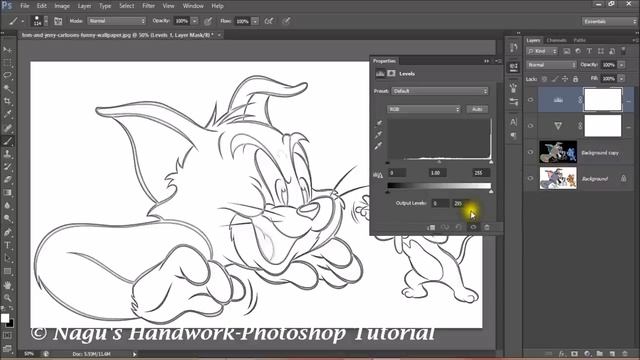Open the Preset dropdown in Levels
Screen dimensions: 640x360
(x=440, y=91)
